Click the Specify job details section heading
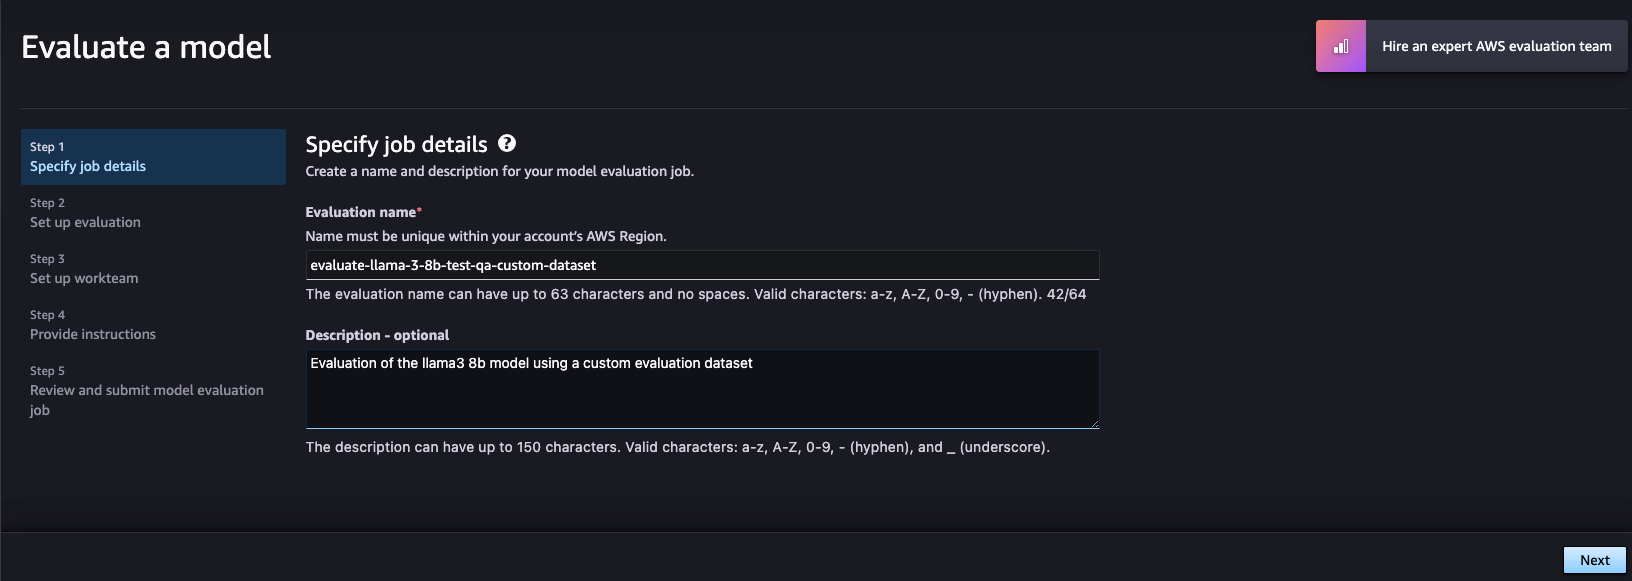1632x581 pixels. pyautogui.click(x=396, y=144)
